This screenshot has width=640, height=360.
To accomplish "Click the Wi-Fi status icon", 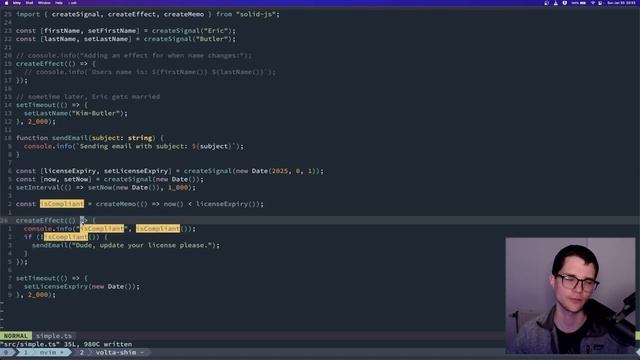I will click(593, 3).
